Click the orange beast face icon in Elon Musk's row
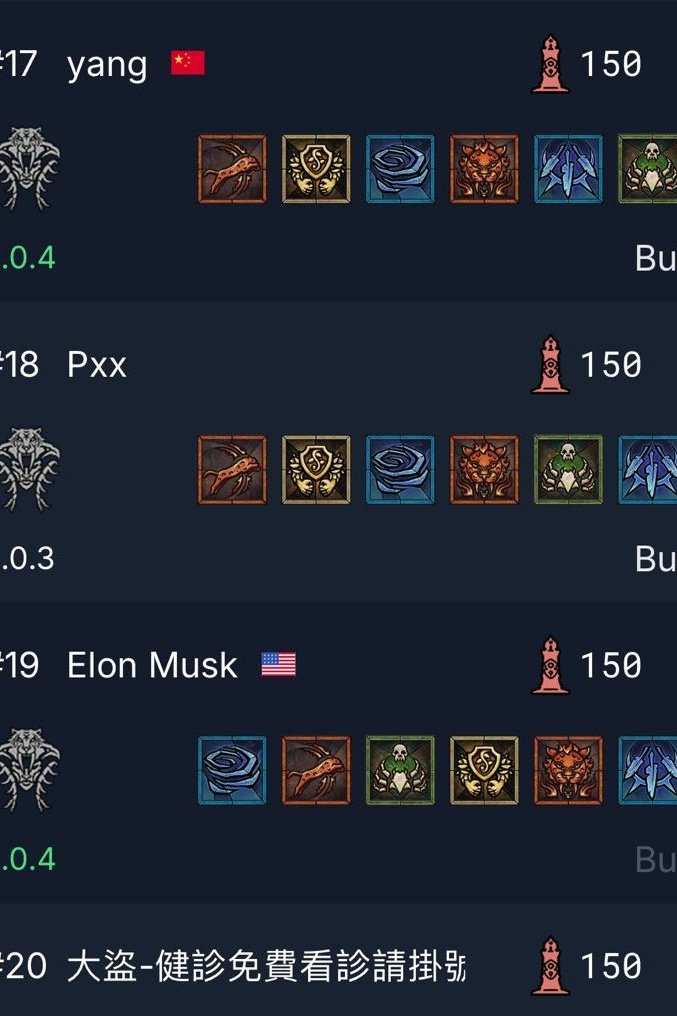Image resolution: width=677 pixels, height=1016 pixels. pyautogui.click(x=568, y=770)
